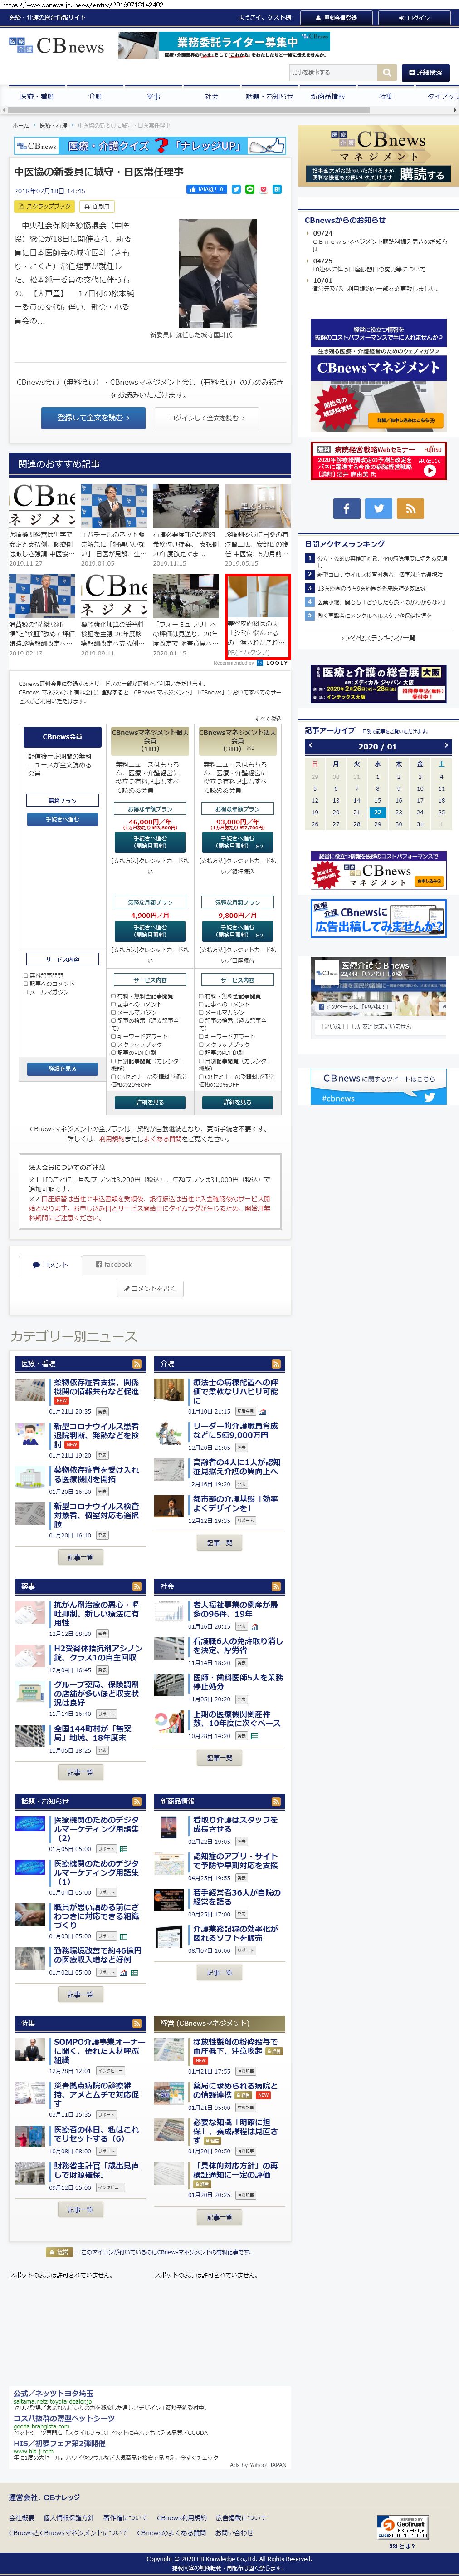Click the 業務委託ライター募集中 top banner

click(224, 46)
